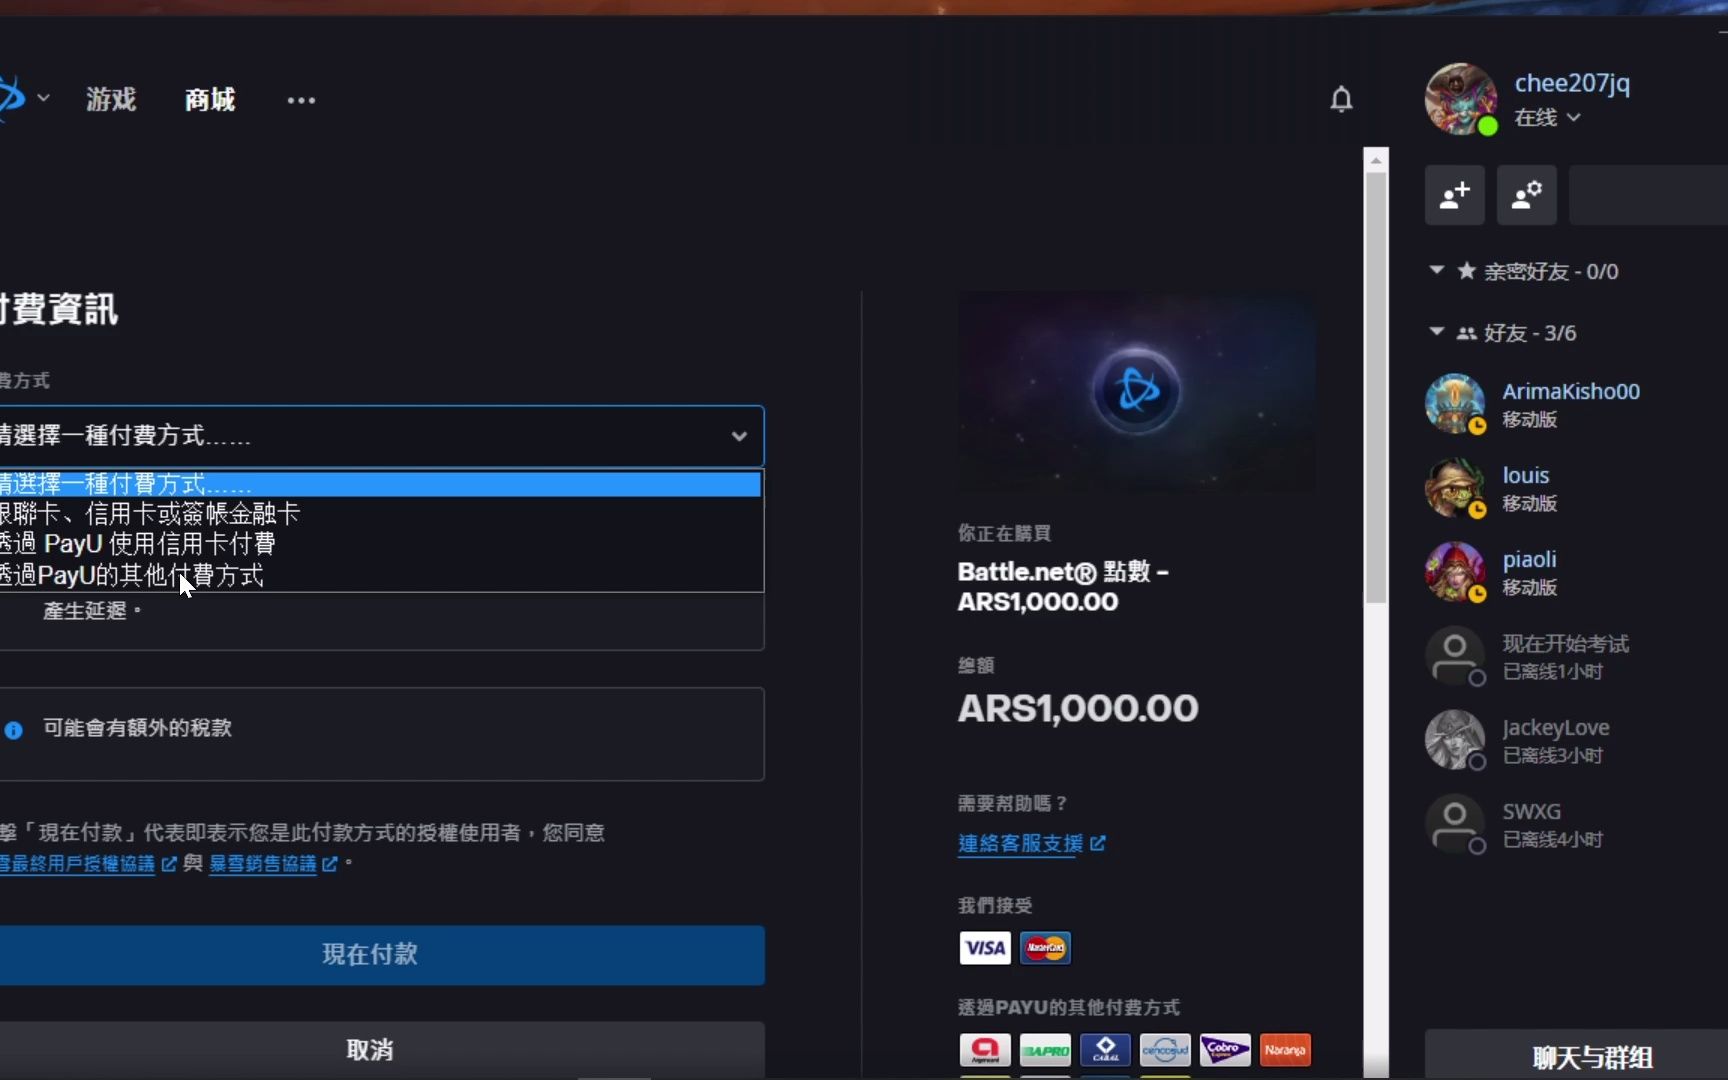
Task: Click piaoli's avatar picture
Action: pyautogui.click(x=1455, y=572)
